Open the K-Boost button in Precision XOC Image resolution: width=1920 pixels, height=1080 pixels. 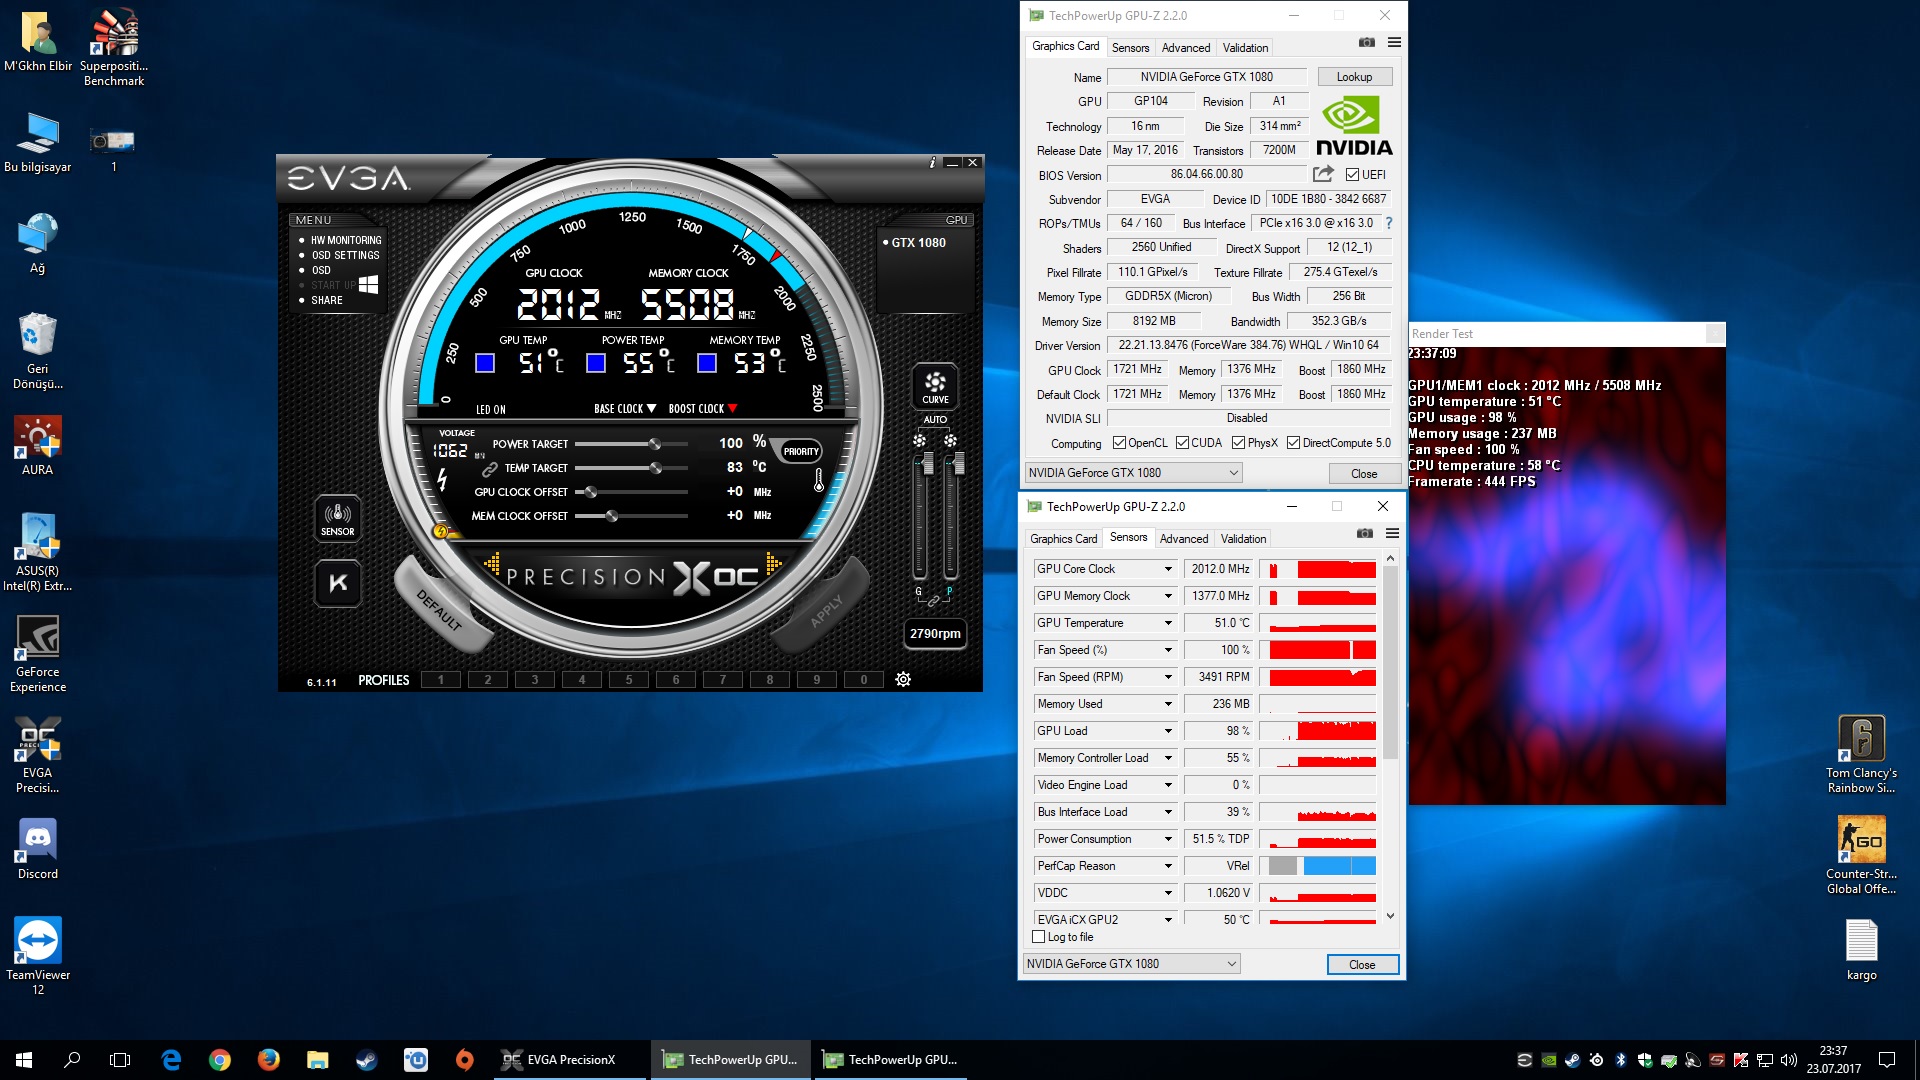(338, 583)
